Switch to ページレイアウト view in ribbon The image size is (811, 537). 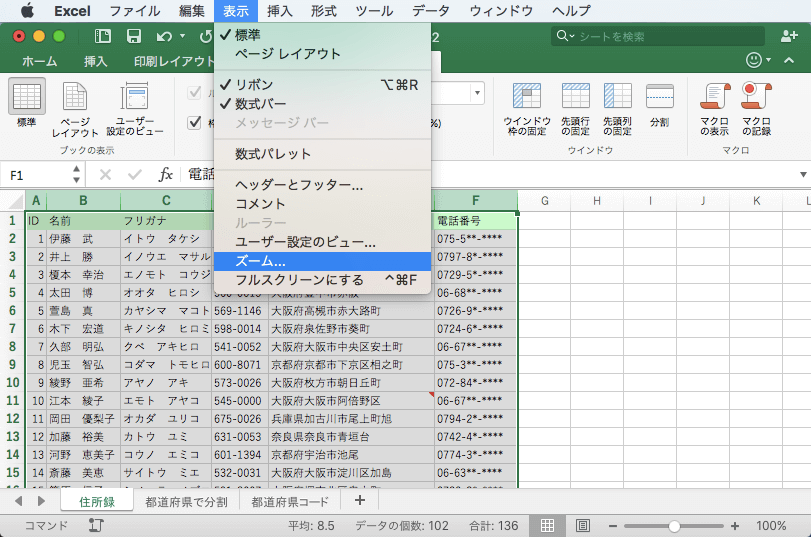pyautogui.click(x=75, y=96)
